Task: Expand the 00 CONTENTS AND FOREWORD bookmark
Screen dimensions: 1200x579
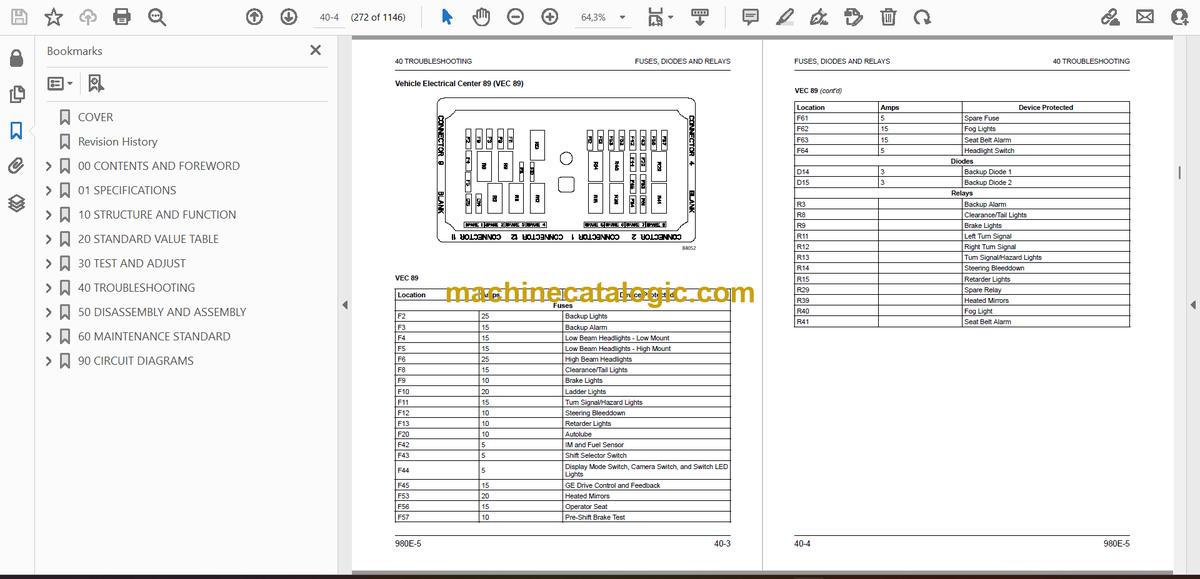Action: tap(49, 166)
